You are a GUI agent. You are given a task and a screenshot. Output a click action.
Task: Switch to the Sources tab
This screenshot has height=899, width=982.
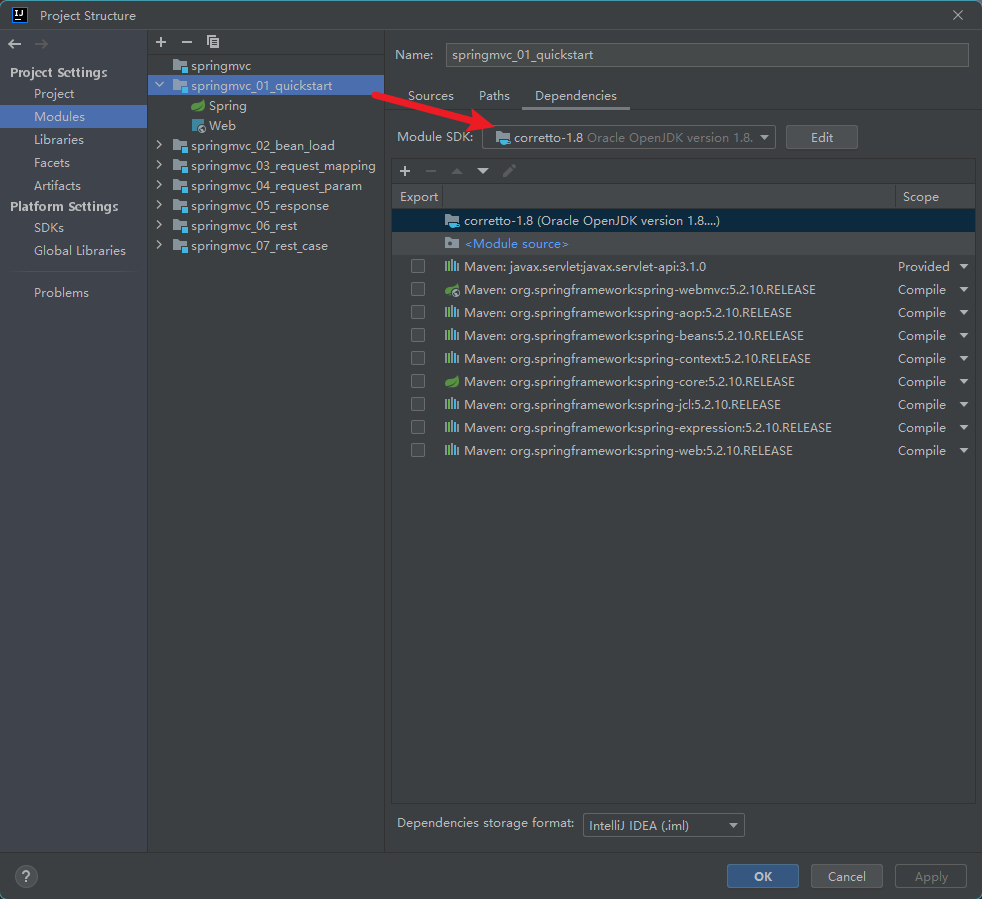click(x=431, y=96)
